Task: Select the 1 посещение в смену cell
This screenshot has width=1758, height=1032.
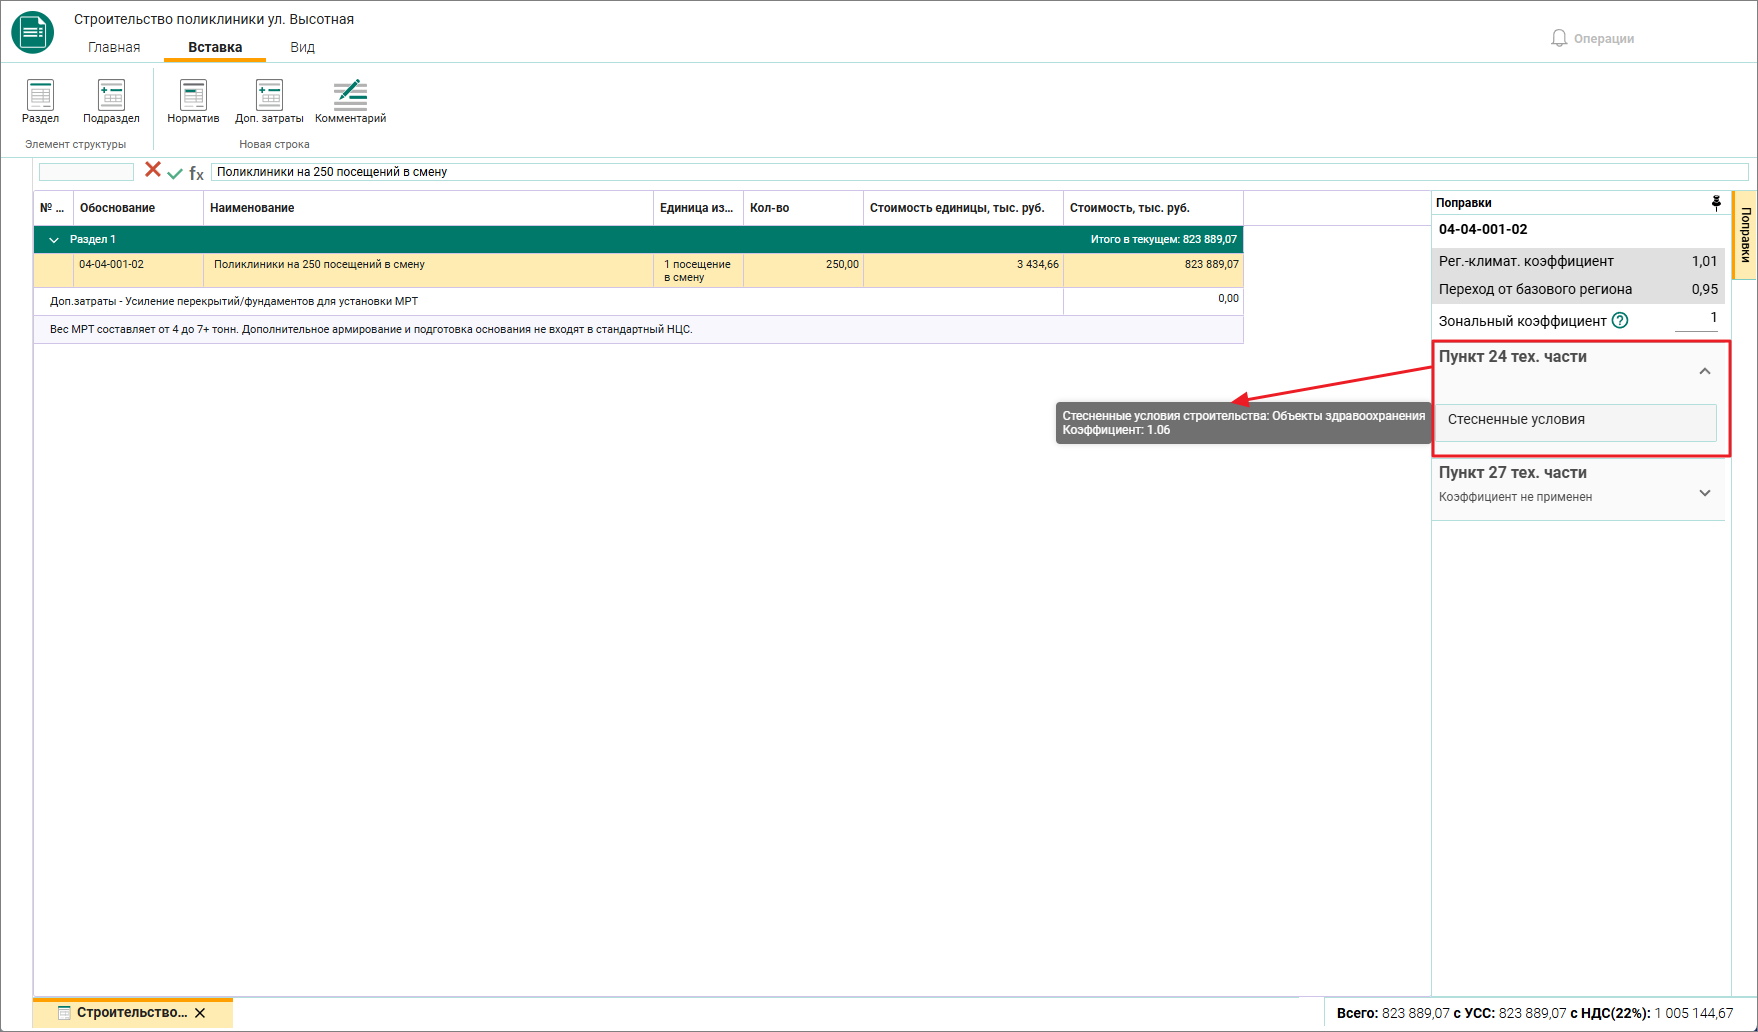Action: [x=698, y=271]
